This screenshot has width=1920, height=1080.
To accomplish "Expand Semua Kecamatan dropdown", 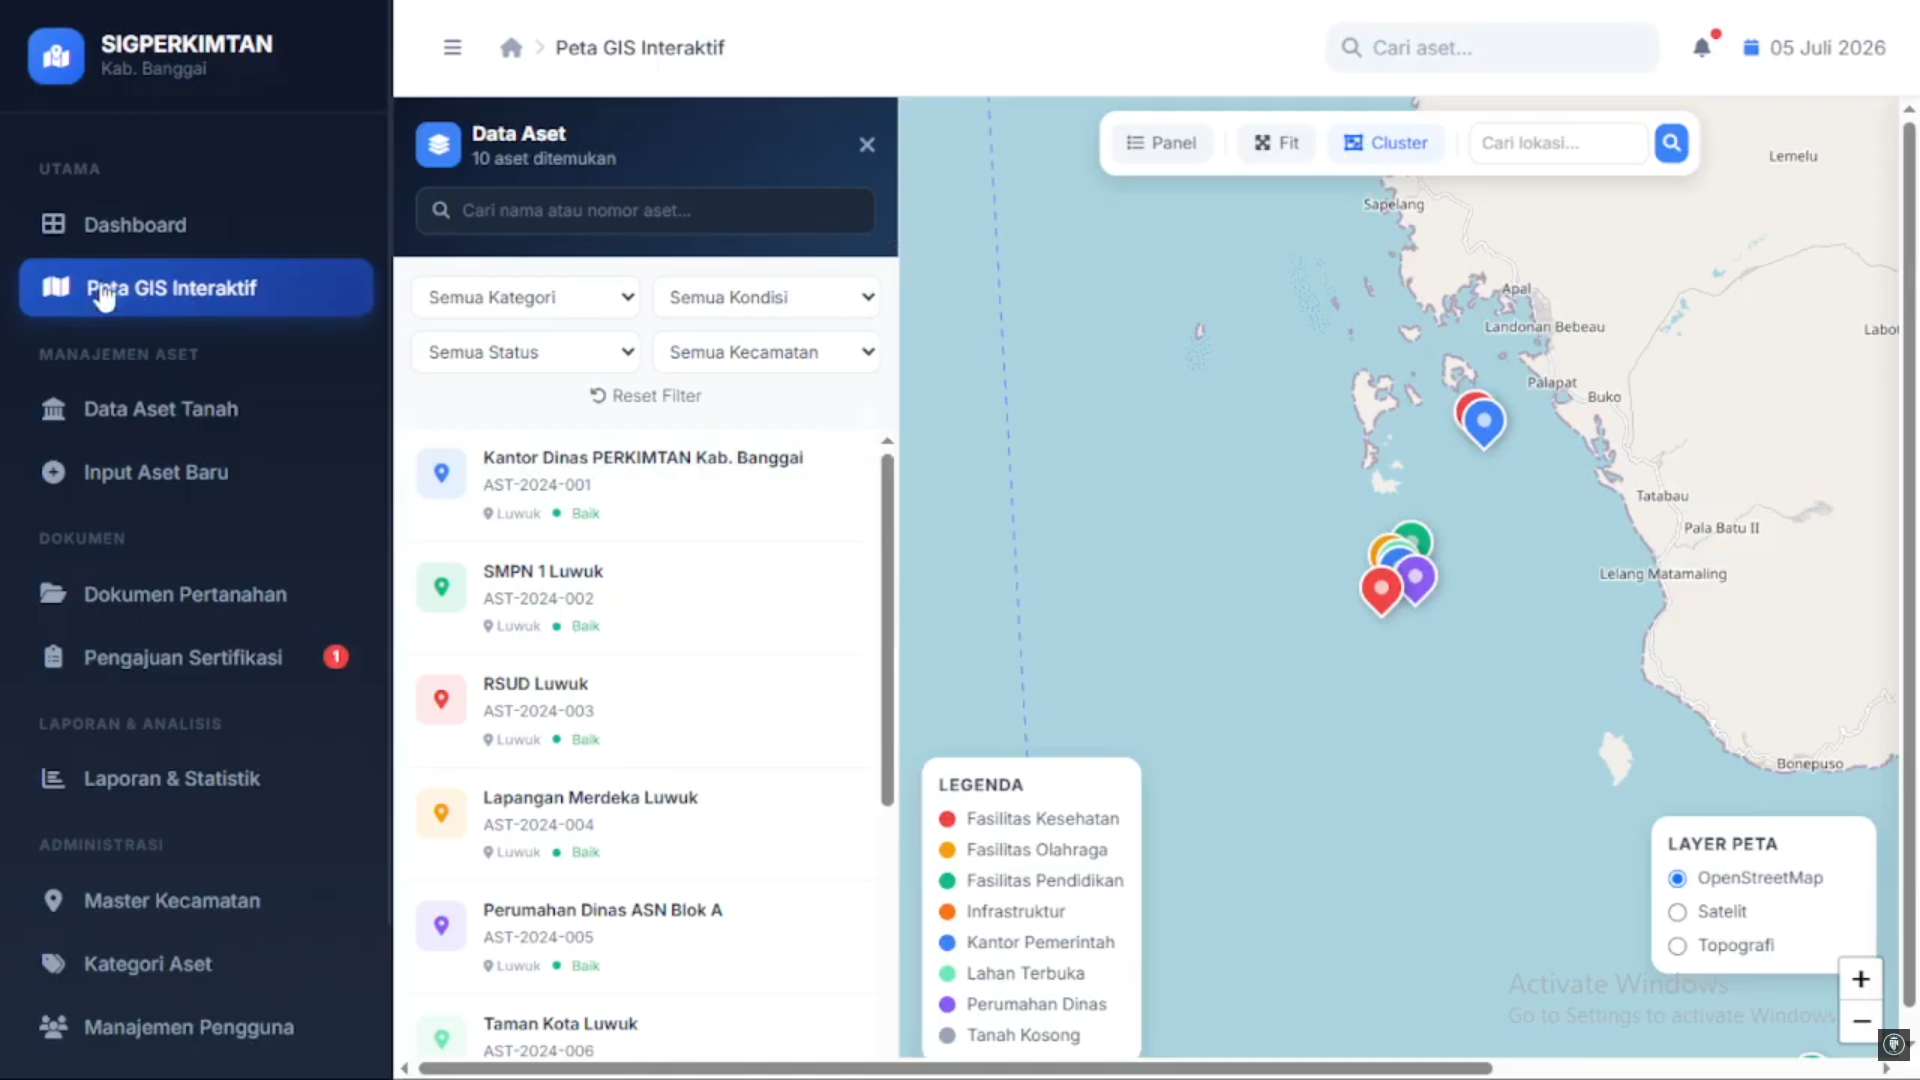I will 767,352.
